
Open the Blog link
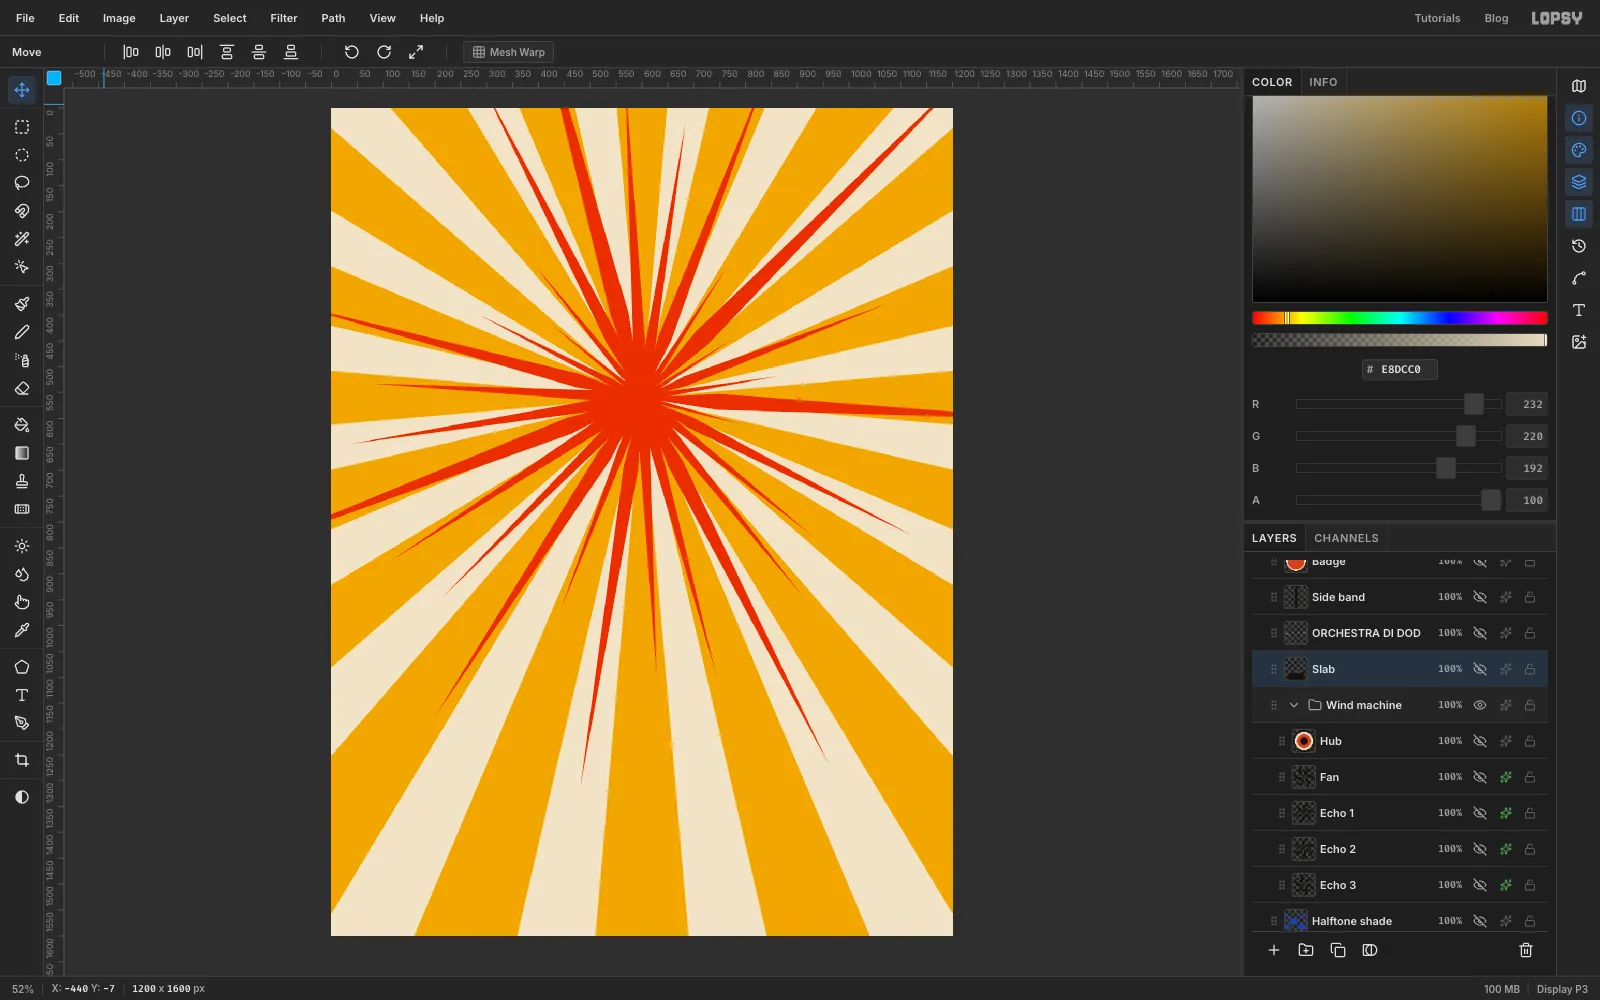click(1496, 18)
